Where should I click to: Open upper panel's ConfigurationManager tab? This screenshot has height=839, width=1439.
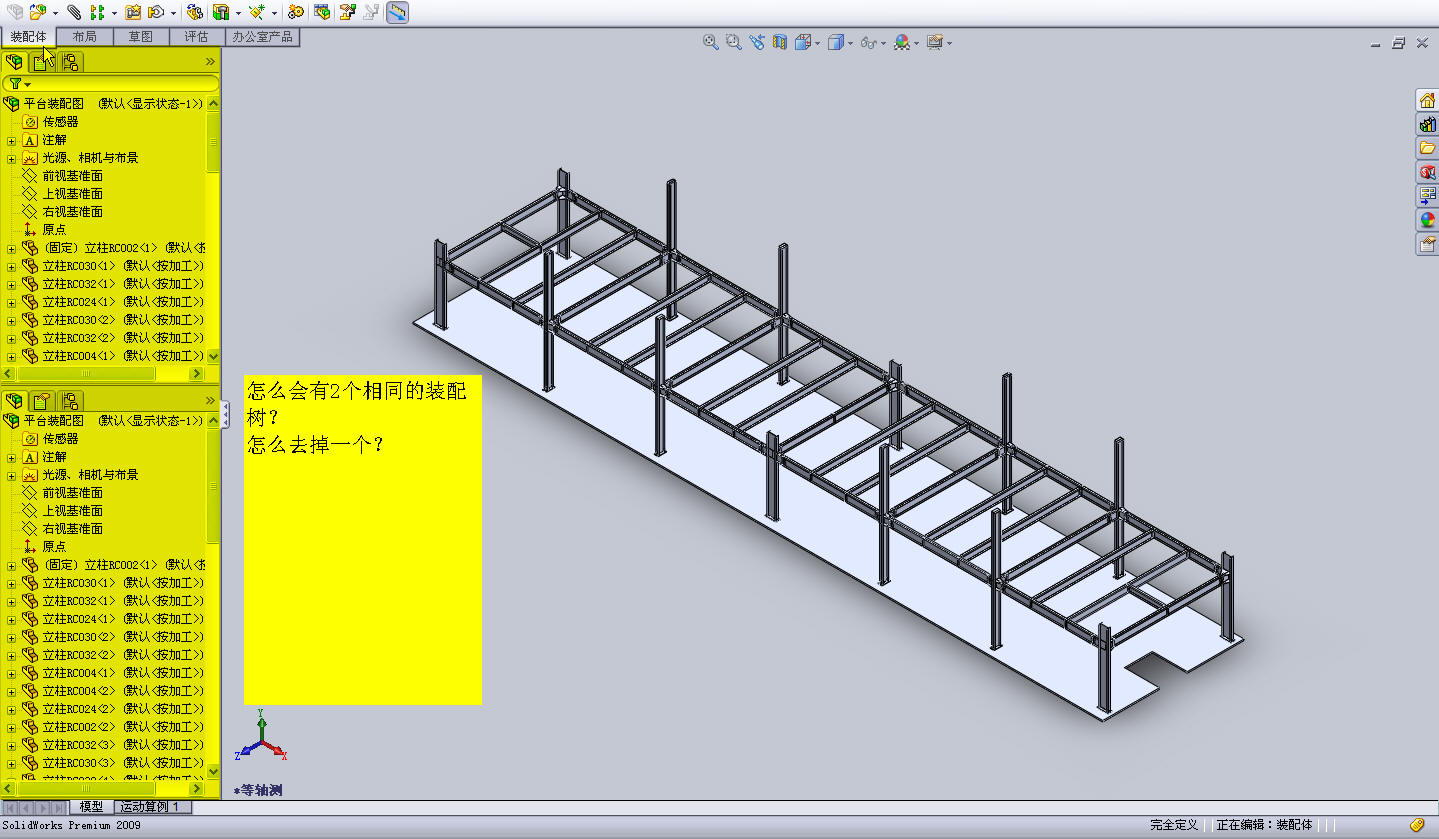coord(69,62)
